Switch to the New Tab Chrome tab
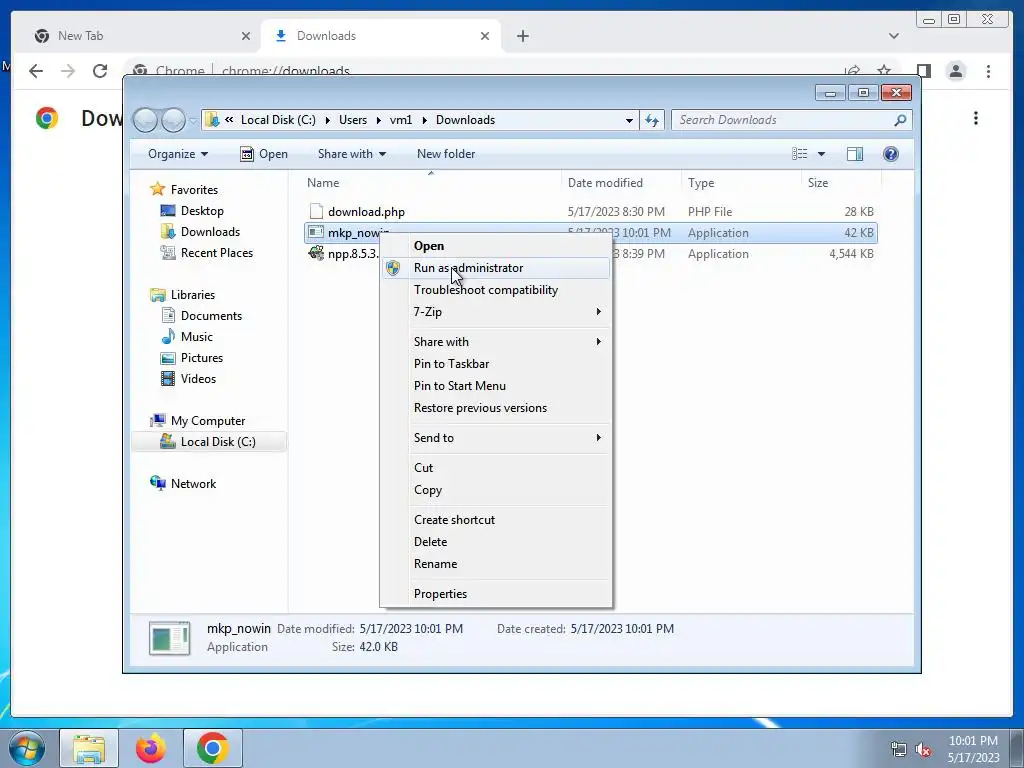The width and height of the screenshot is (1024, 768). (x=140, y=36)
